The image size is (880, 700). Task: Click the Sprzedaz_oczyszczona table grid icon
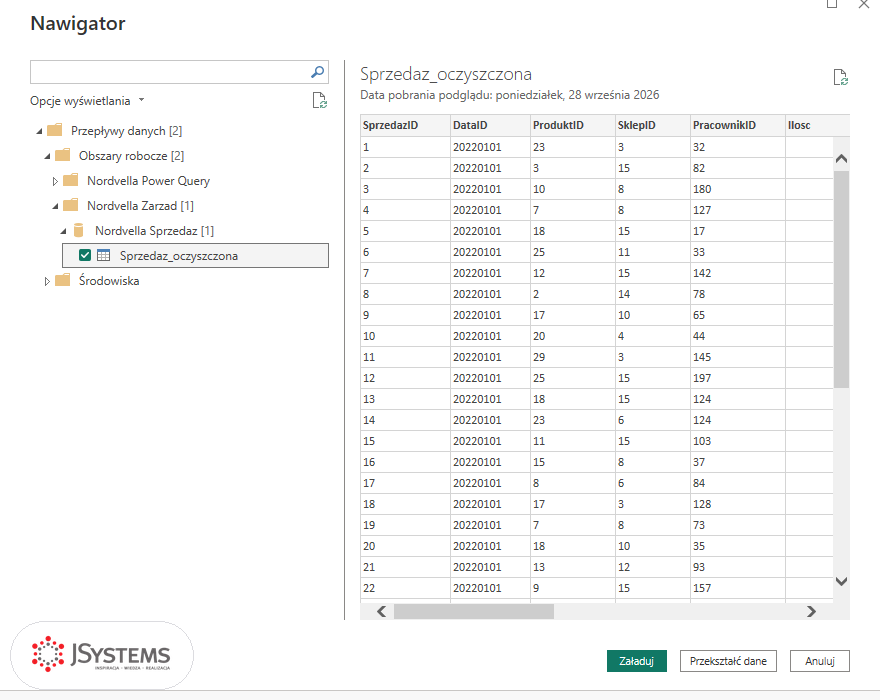click(103, 255)
